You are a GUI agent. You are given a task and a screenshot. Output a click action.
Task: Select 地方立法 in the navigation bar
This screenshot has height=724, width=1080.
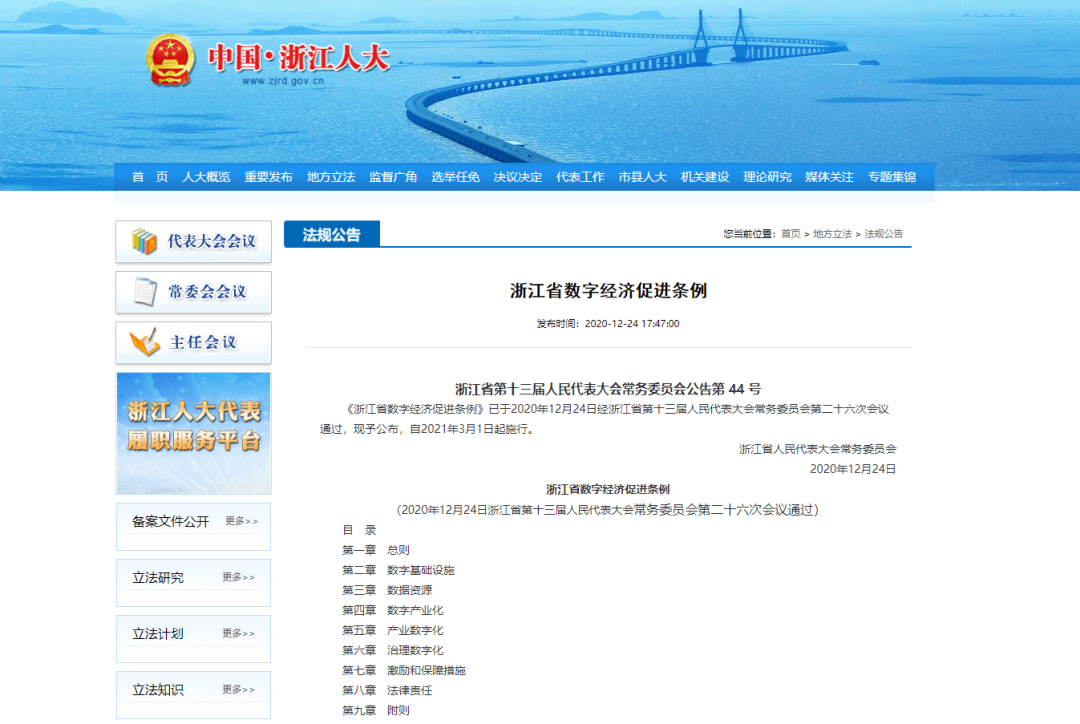click(x=331, y=177)
